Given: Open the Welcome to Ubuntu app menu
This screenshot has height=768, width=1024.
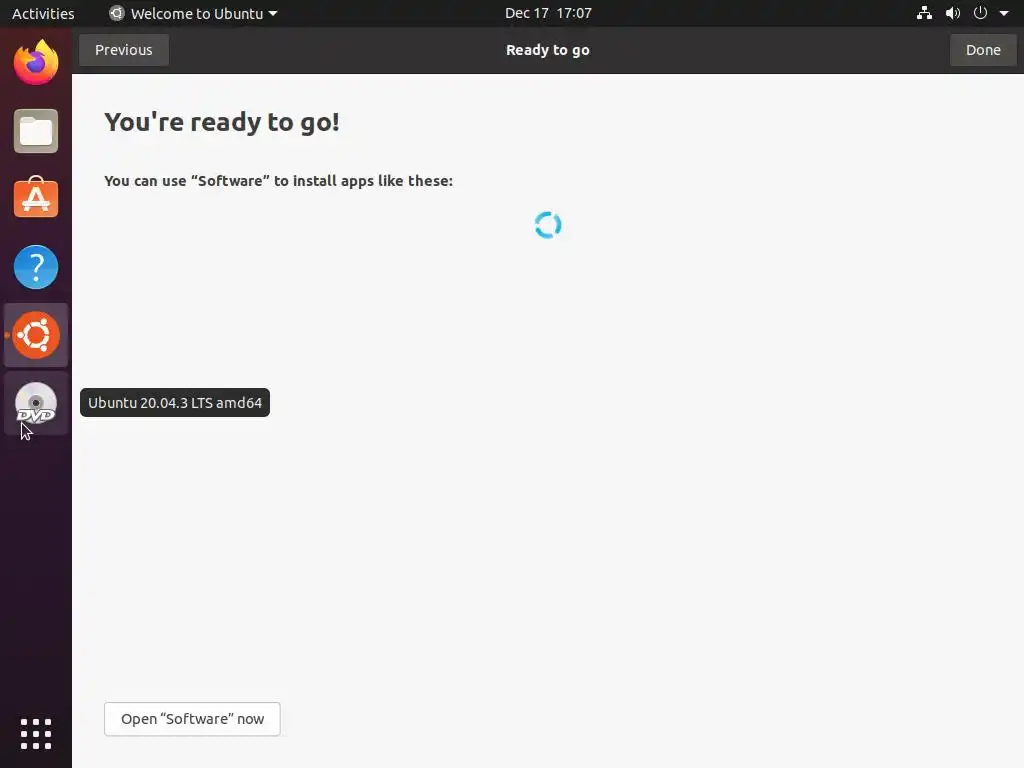Looking at the screenshot, I should pyautogui.click(x=193, y=13).
